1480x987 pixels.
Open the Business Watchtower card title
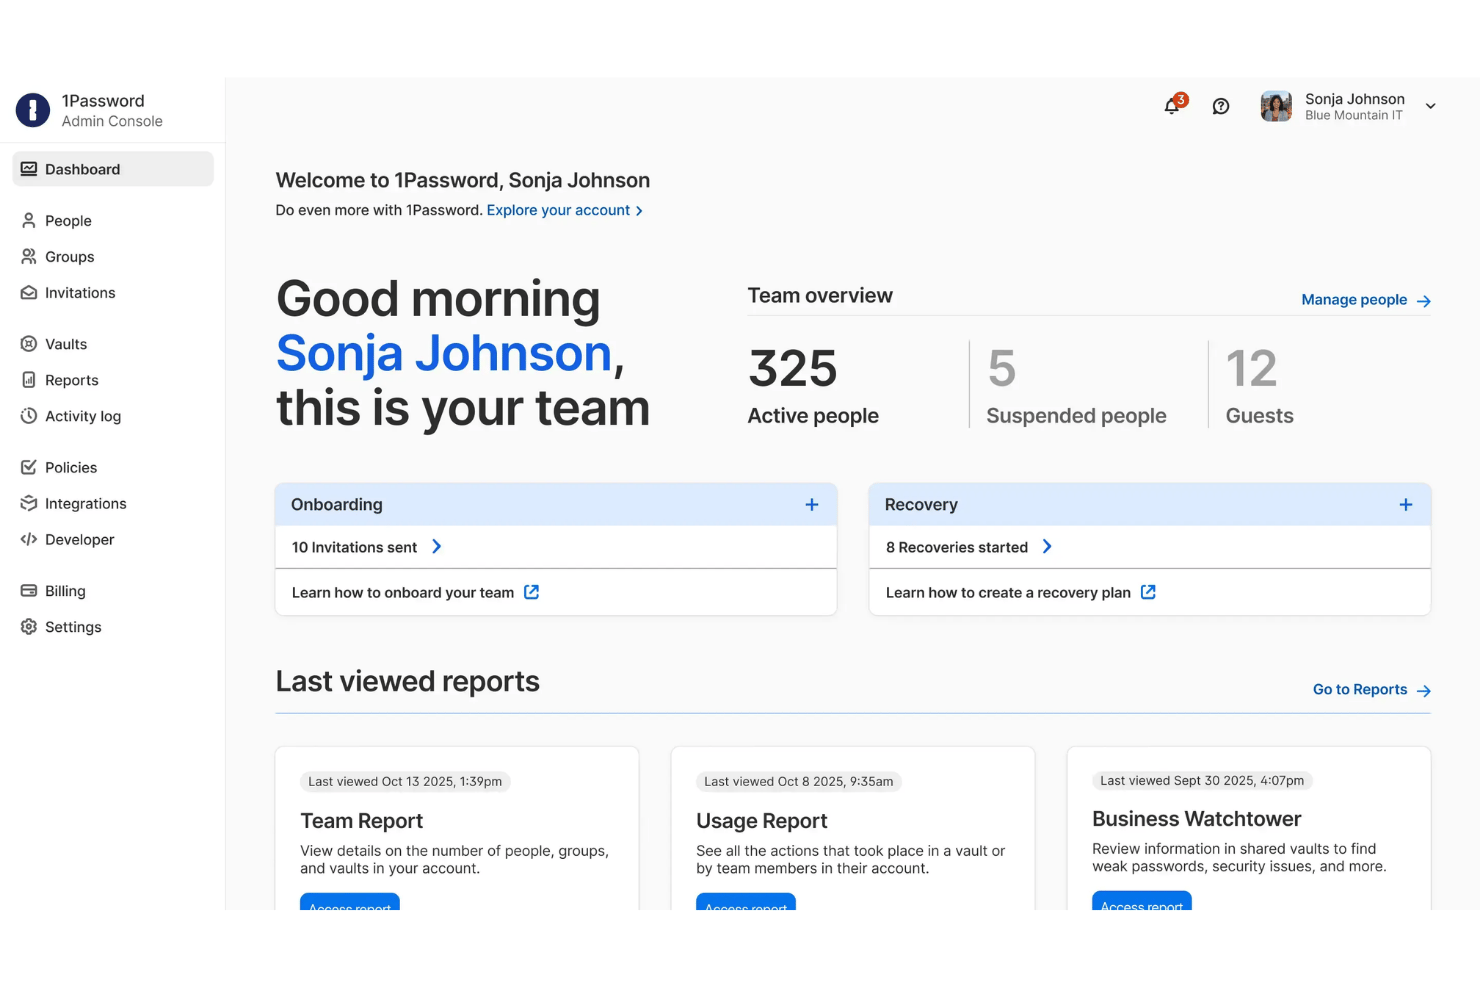click(x=1197, y=819)
